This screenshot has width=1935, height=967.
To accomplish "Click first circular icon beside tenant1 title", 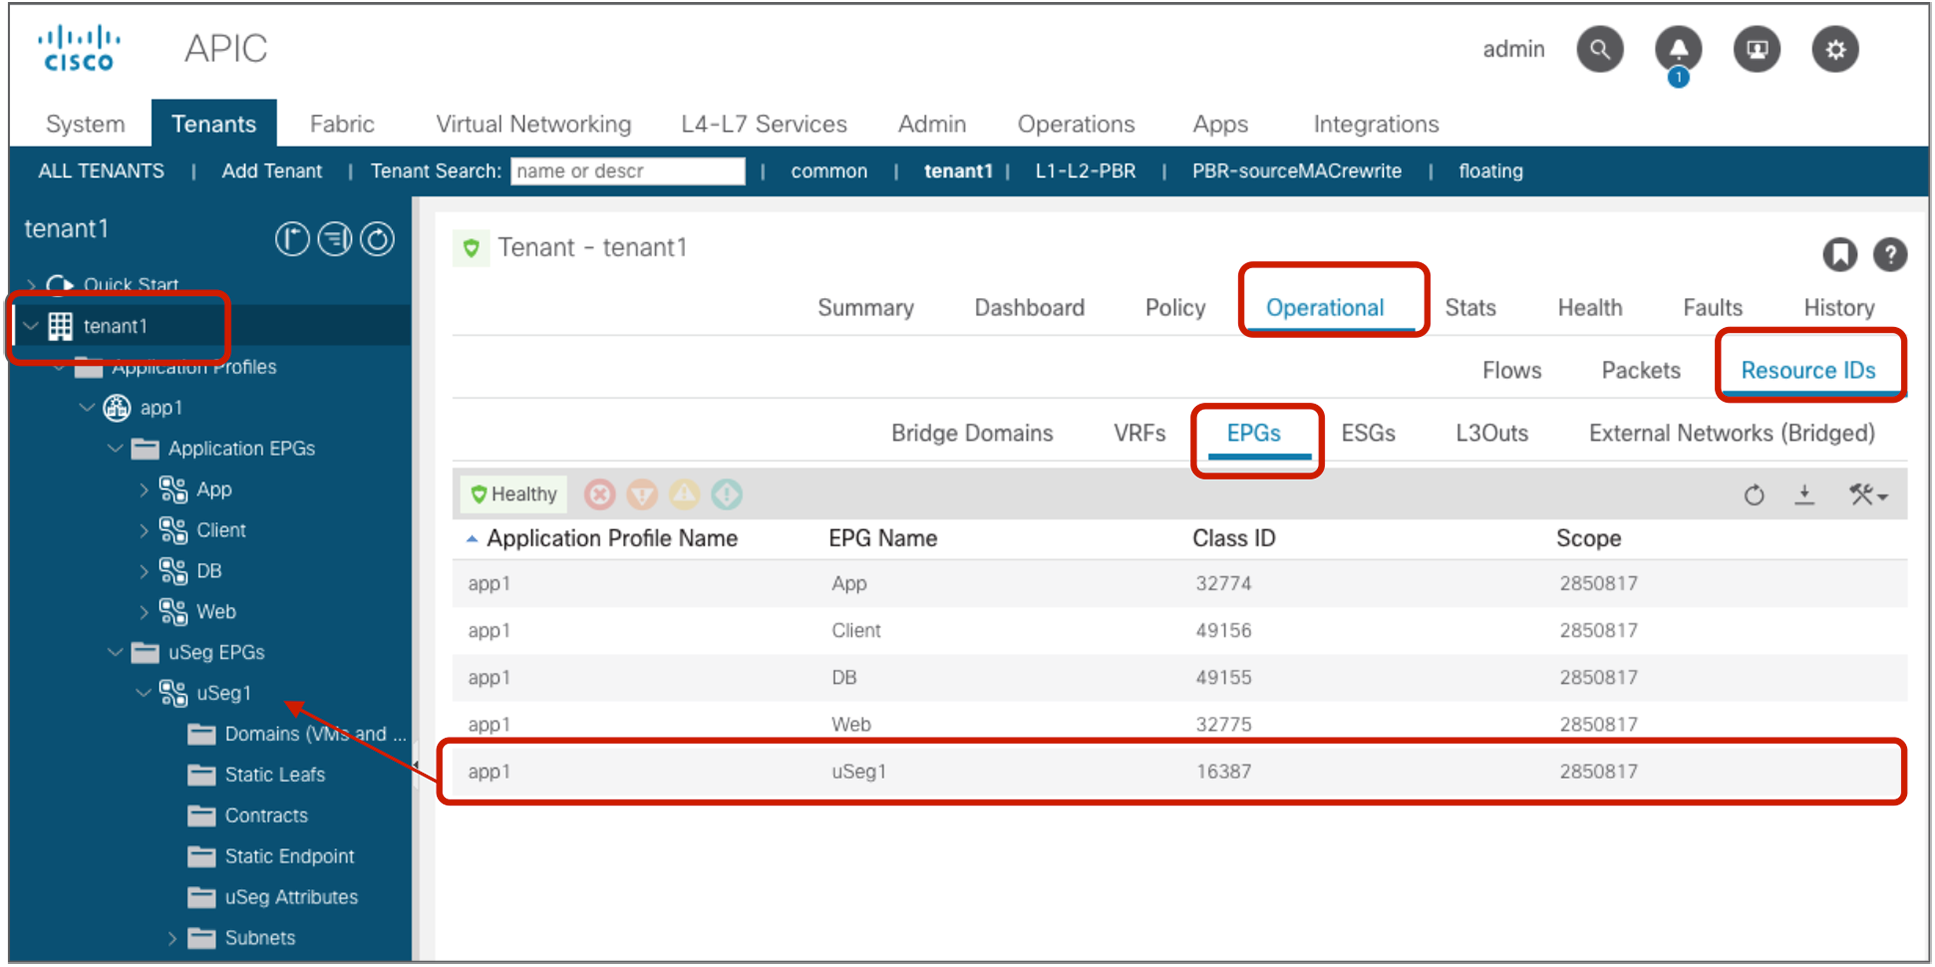I will click(292, 239).
